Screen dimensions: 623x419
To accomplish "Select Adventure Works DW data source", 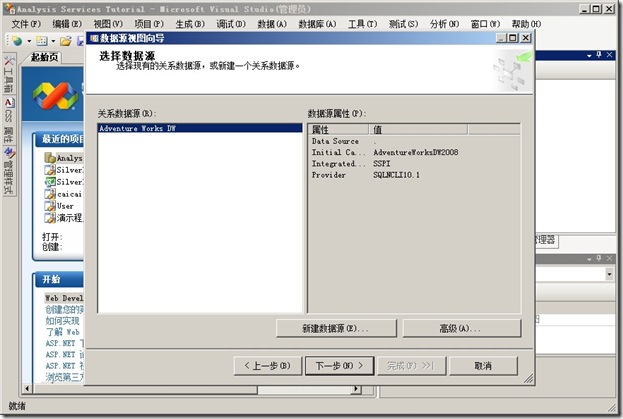I will 200,128.
